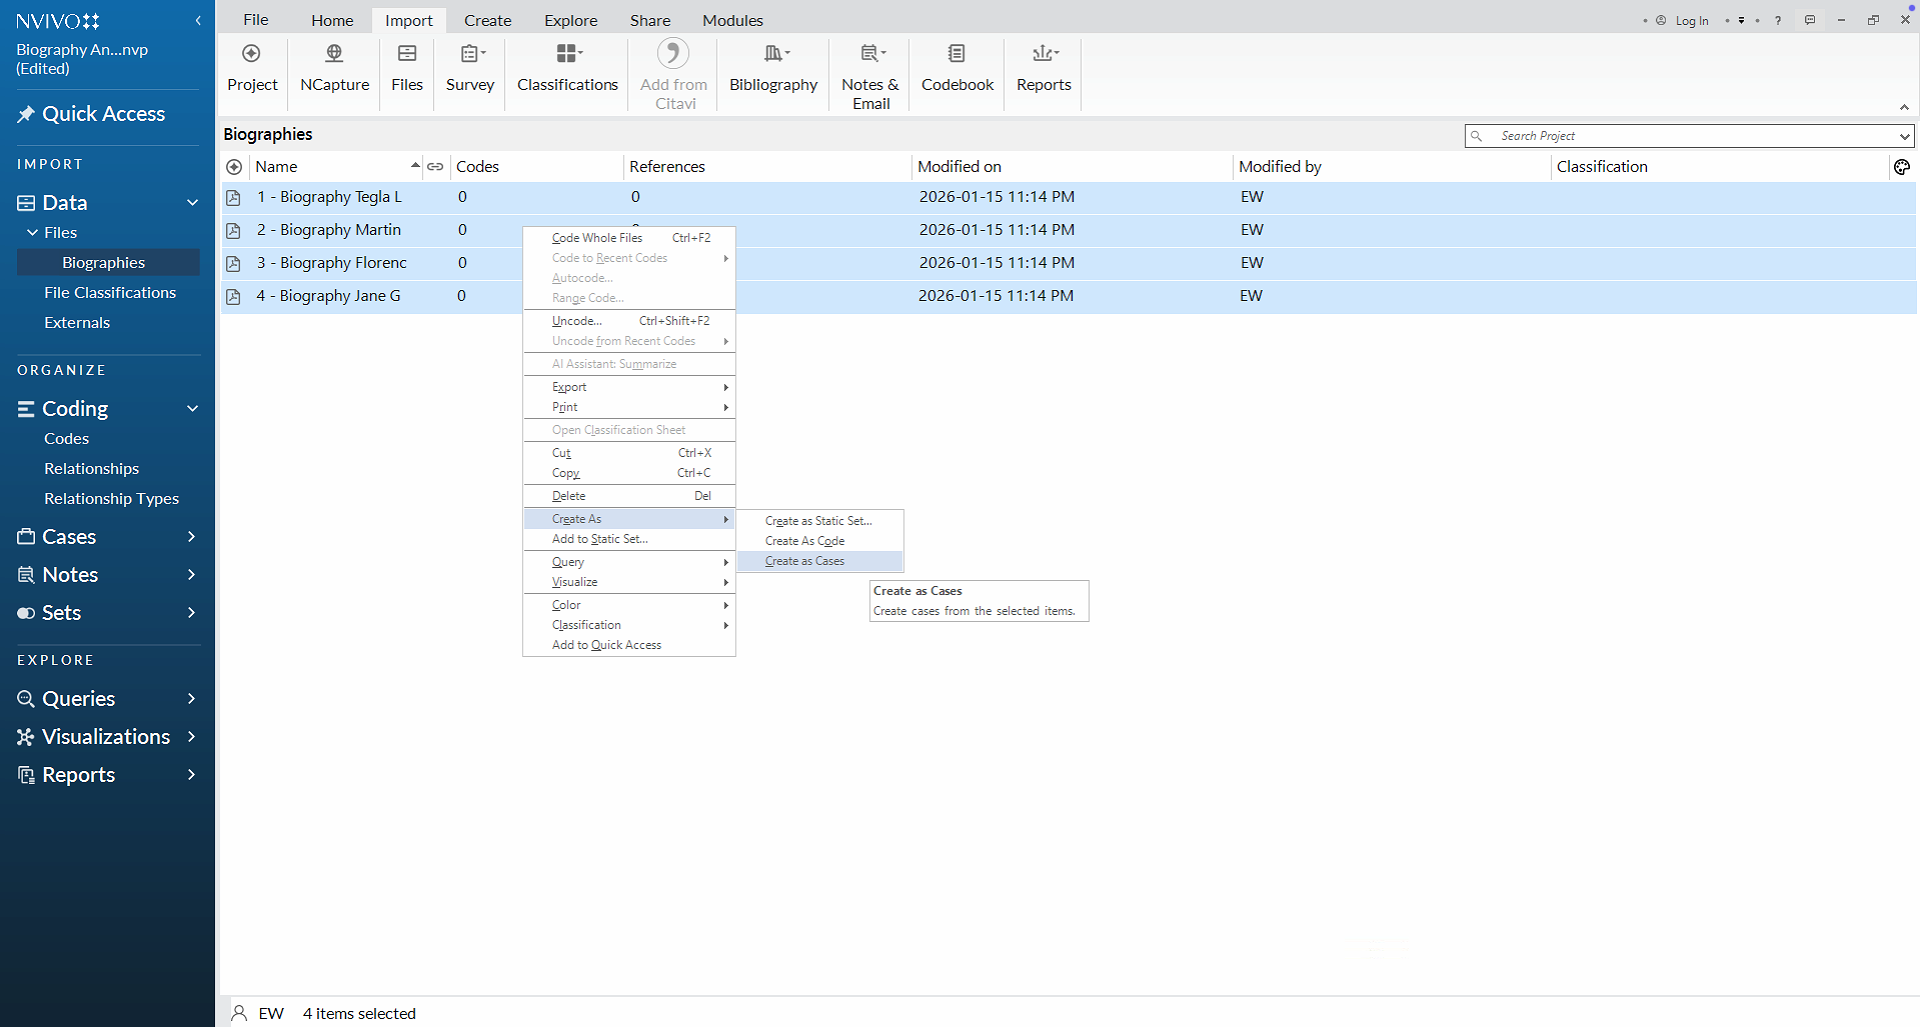The width and height of the screenshot is (1920, 1027).
Task: Open the Bibliography import option
Action: 773,55
